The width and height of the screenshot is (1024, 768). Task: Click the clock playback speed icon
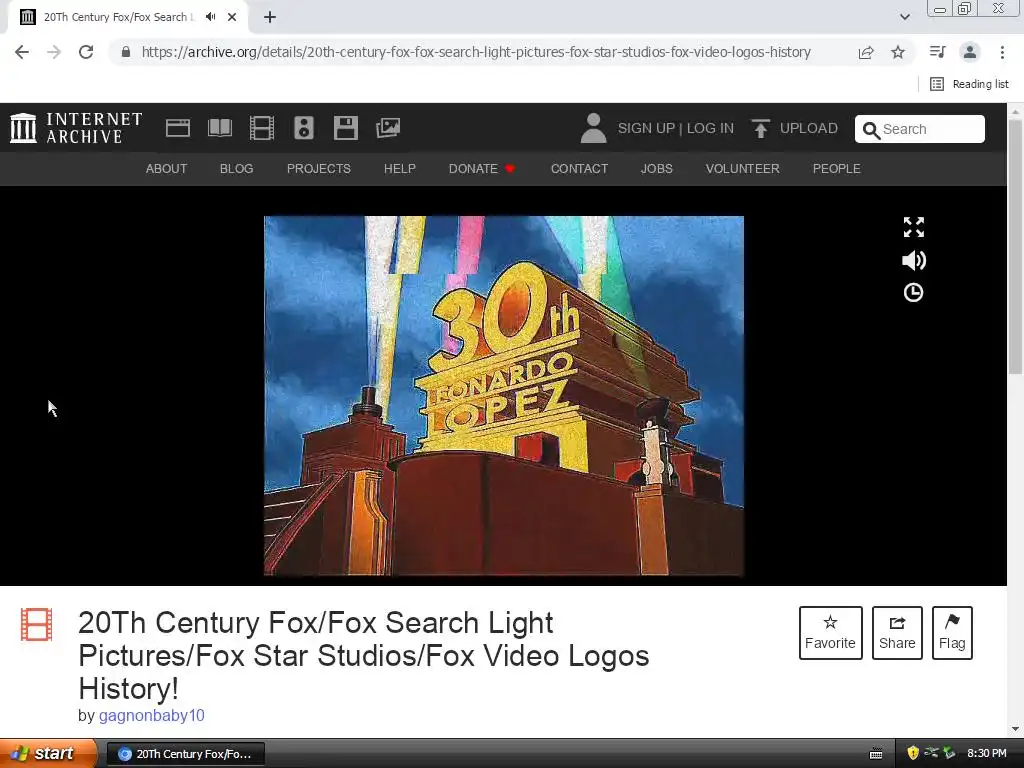pos(913,293)
